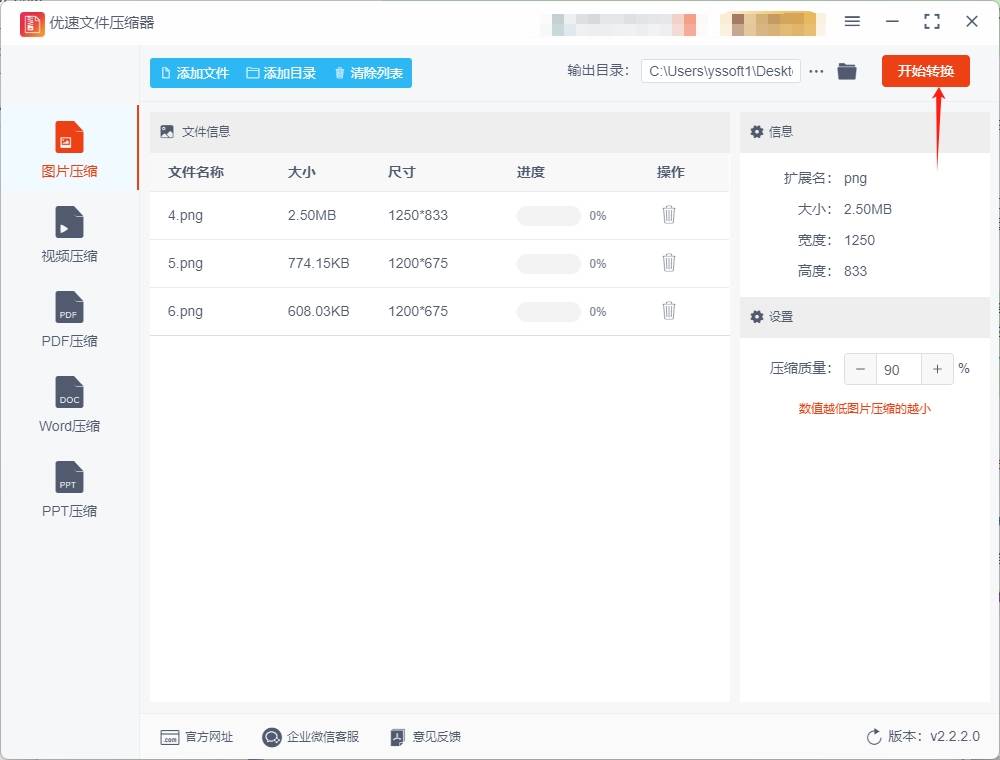Click the 774.15KB size cell

(318, 263)
